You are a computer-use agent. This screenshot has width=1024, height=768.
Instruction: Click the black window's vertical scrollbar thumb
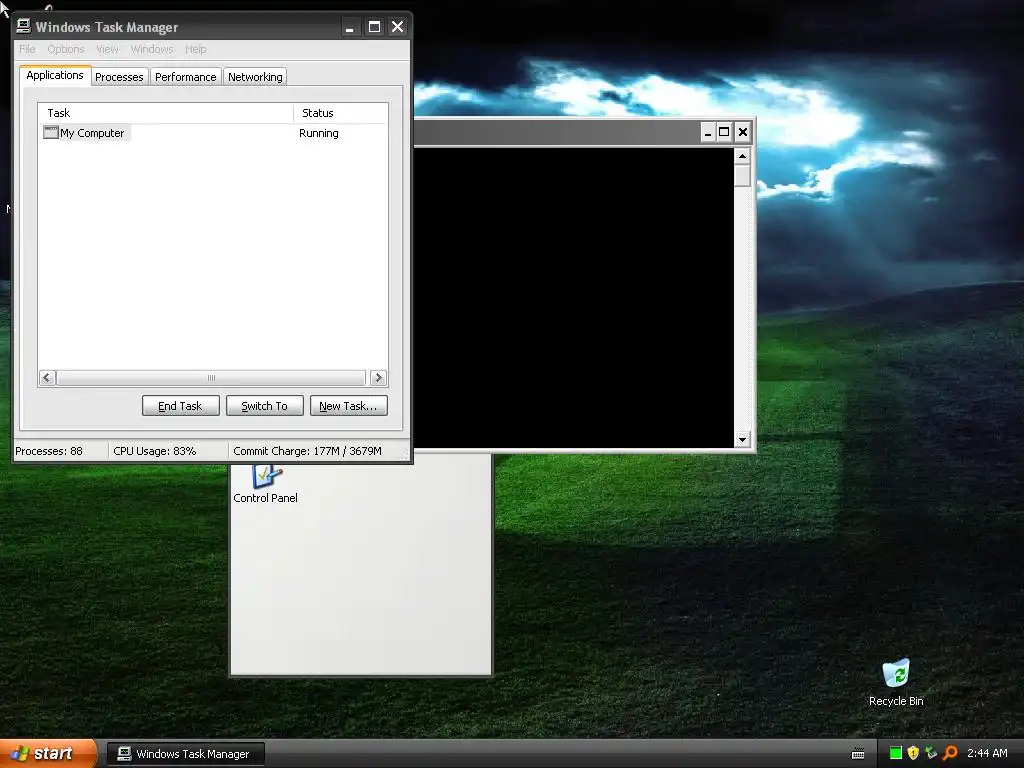[x=742, y=175]
